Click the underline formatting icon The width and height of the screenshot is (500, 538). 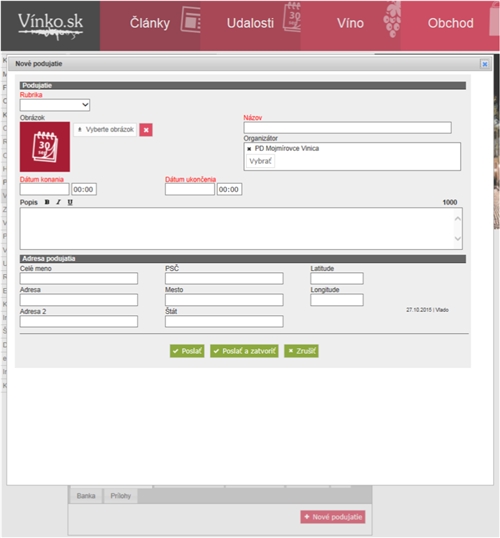[x=70, y=202]
